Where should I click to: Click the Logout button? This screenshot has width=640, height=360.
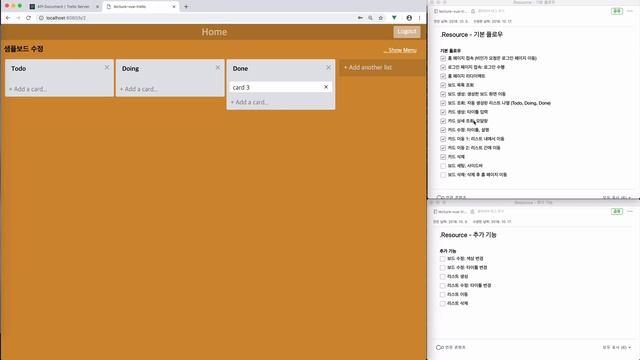[x=407, y=32]
